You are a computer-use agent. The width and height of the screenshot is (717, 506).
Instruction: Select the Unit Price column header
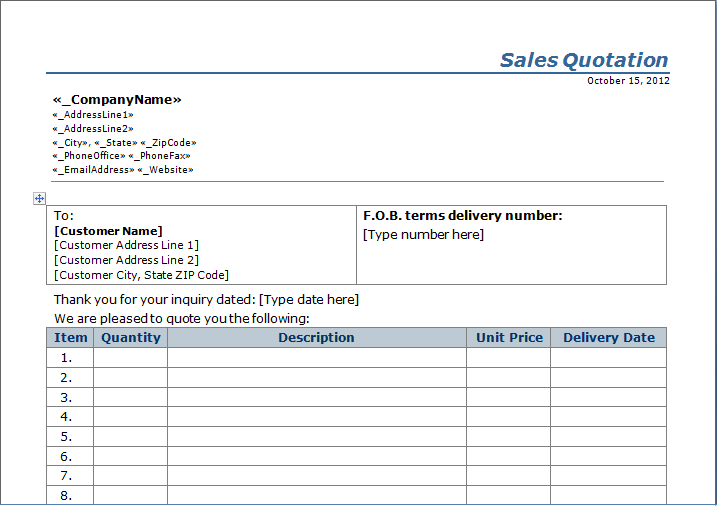coord(509,338)
